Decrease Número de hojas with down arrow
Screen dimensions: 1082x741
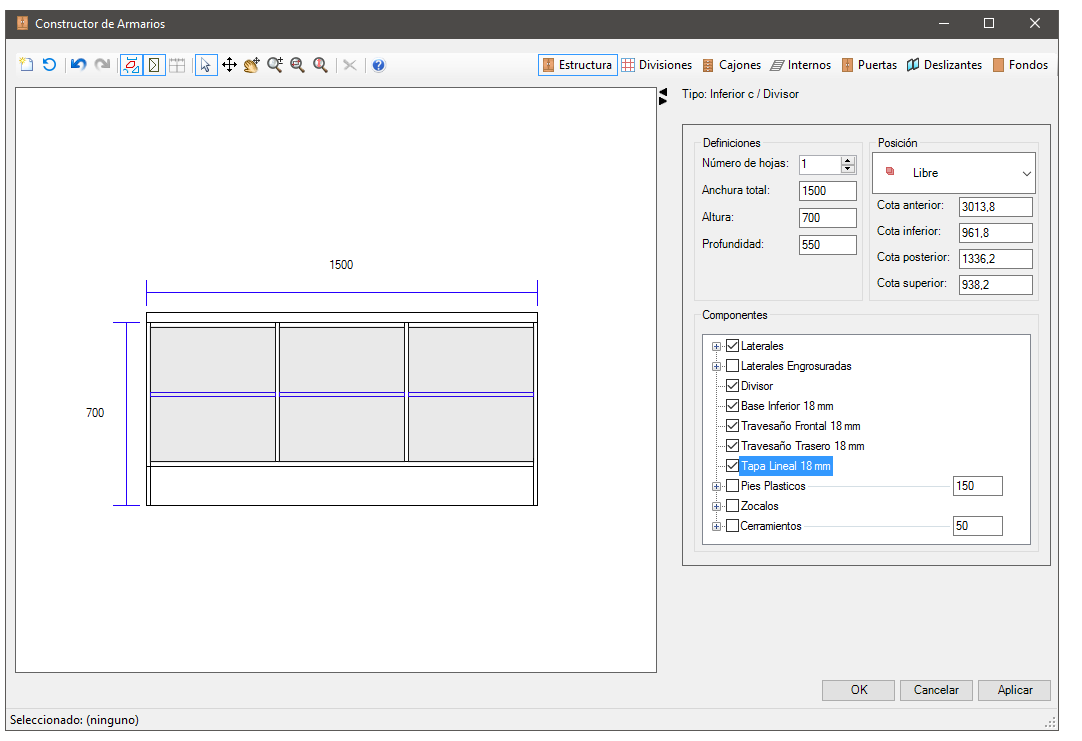click(x=848, y=168)
